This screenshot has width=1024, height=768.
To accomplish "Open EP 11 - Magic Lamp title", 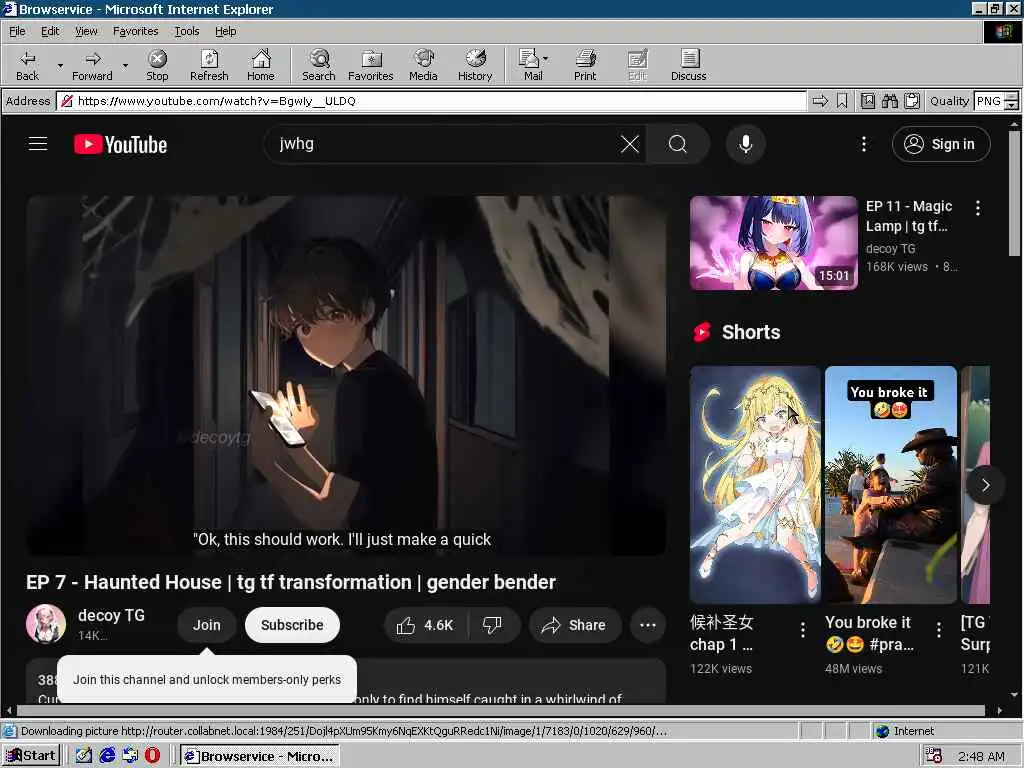I will [908, 216].
